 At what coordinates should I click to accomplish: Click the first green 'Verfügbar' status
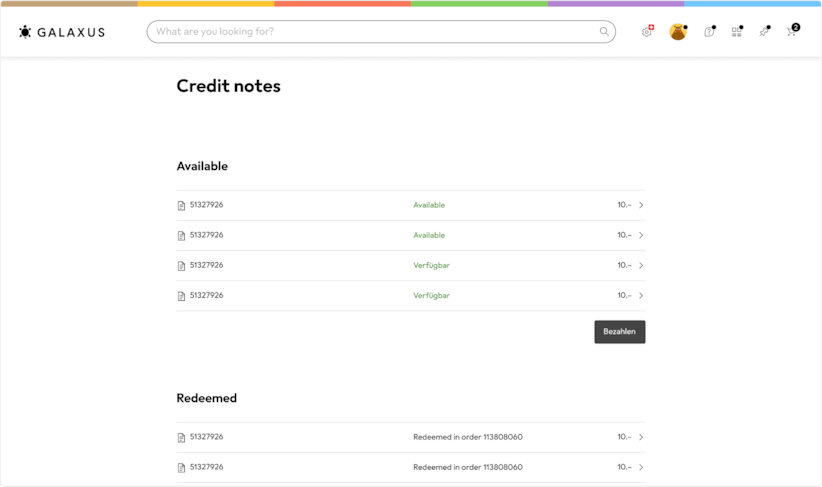pos(431,265)
